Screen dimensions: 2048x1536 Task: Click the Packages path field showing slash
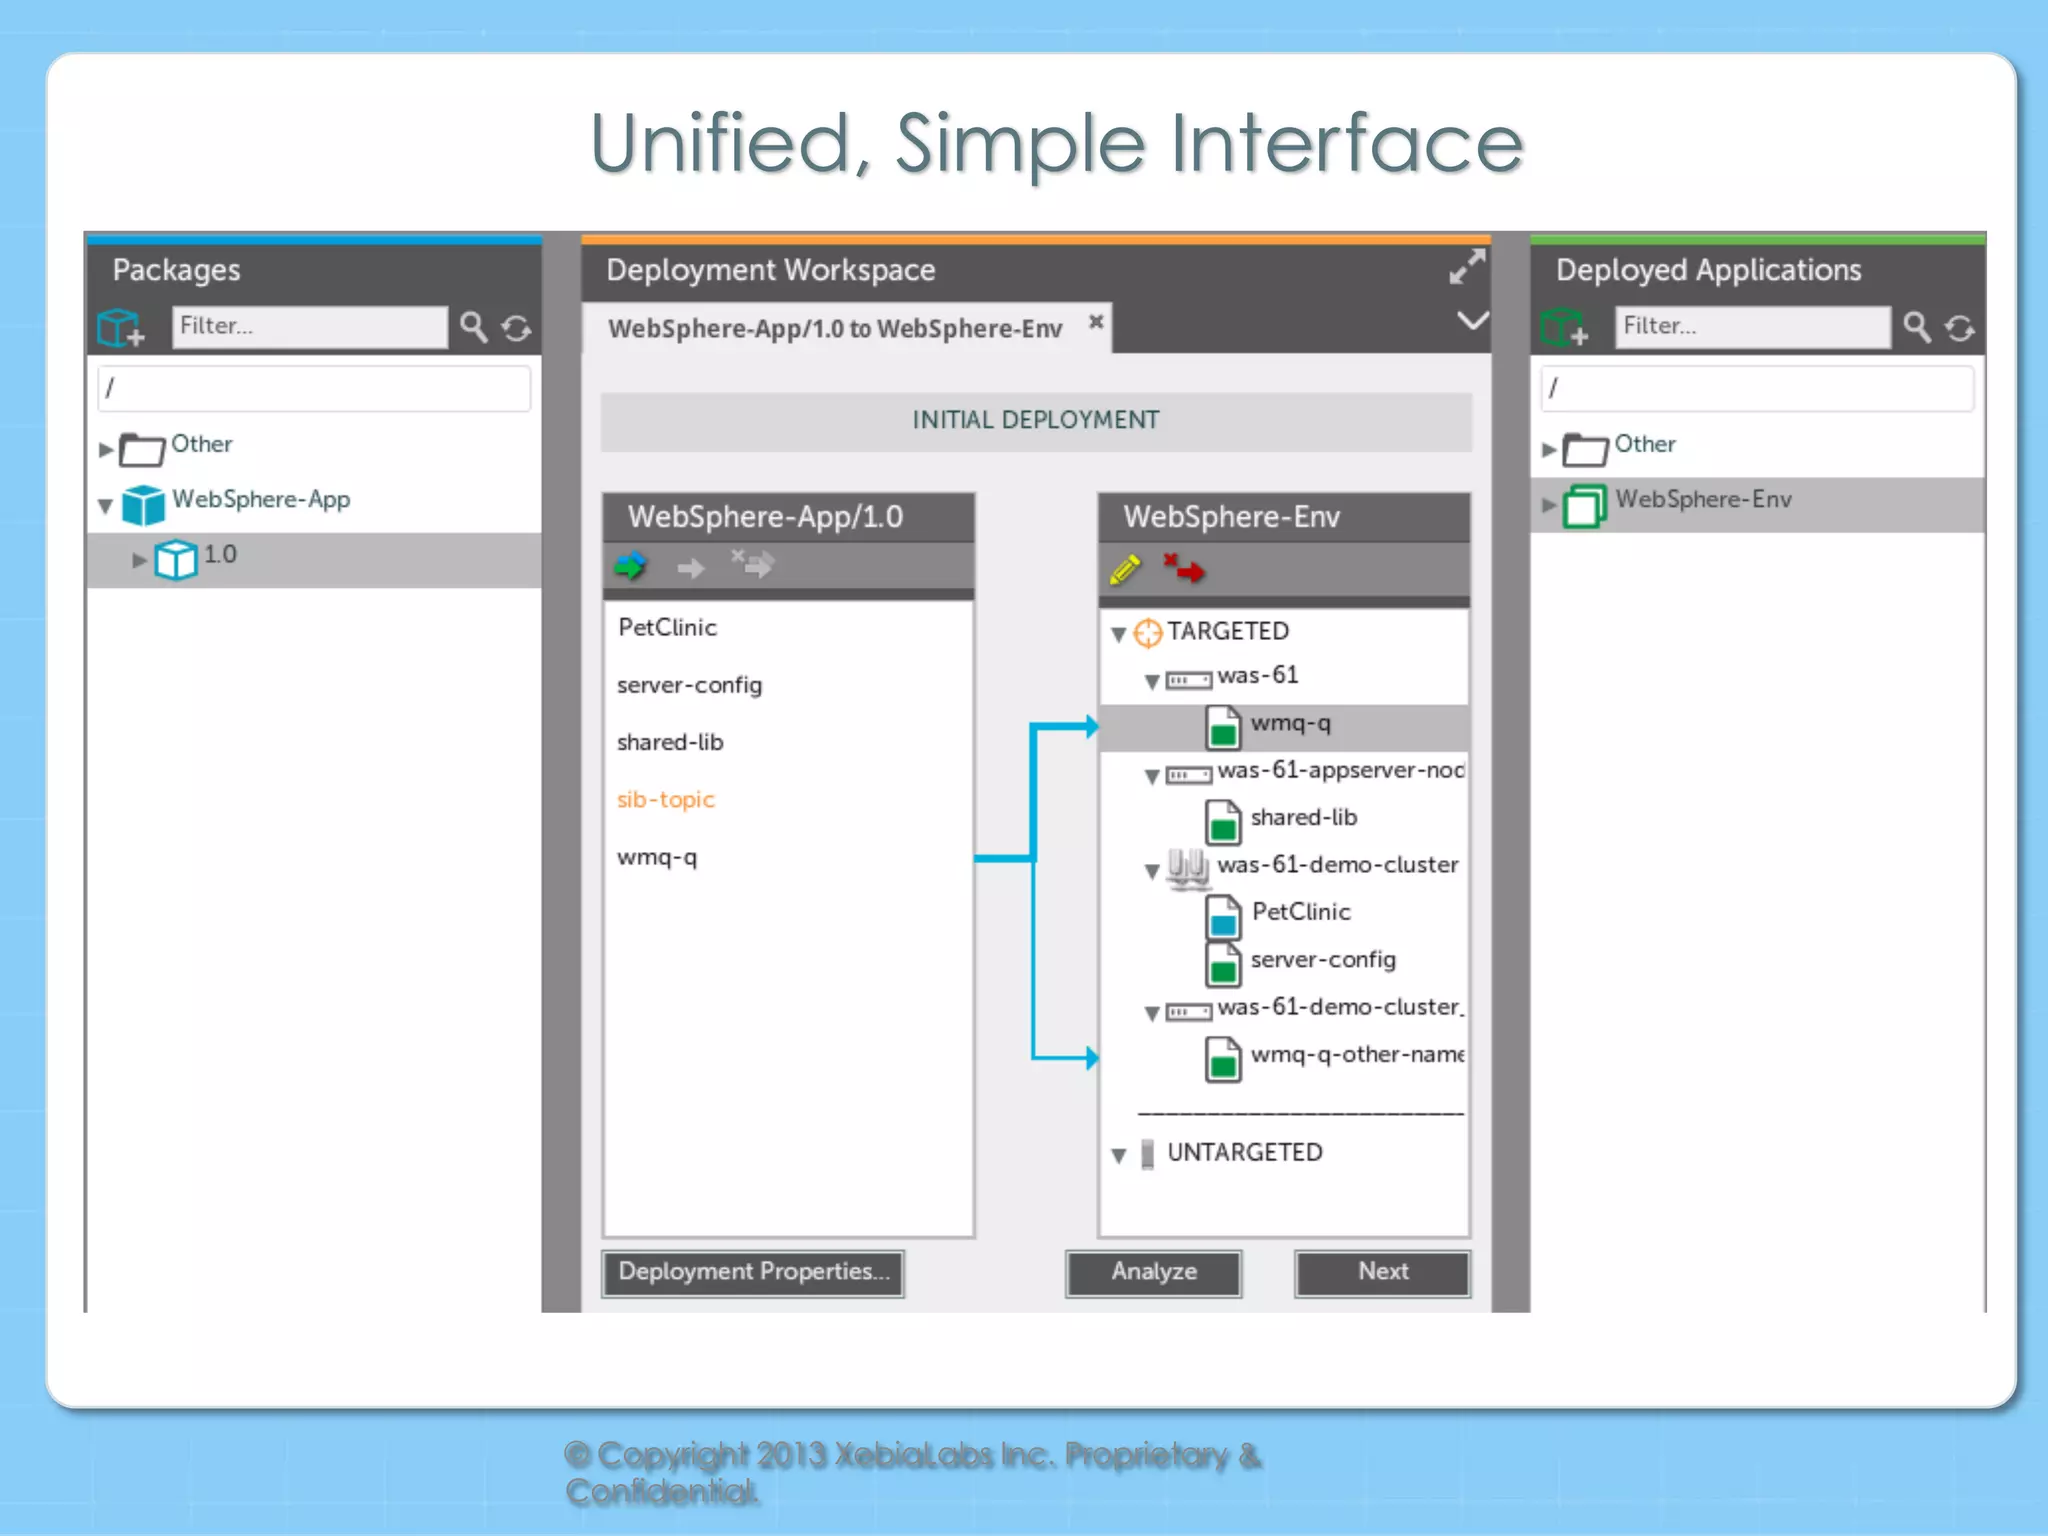pyautogui.click(x=313, y=388)
